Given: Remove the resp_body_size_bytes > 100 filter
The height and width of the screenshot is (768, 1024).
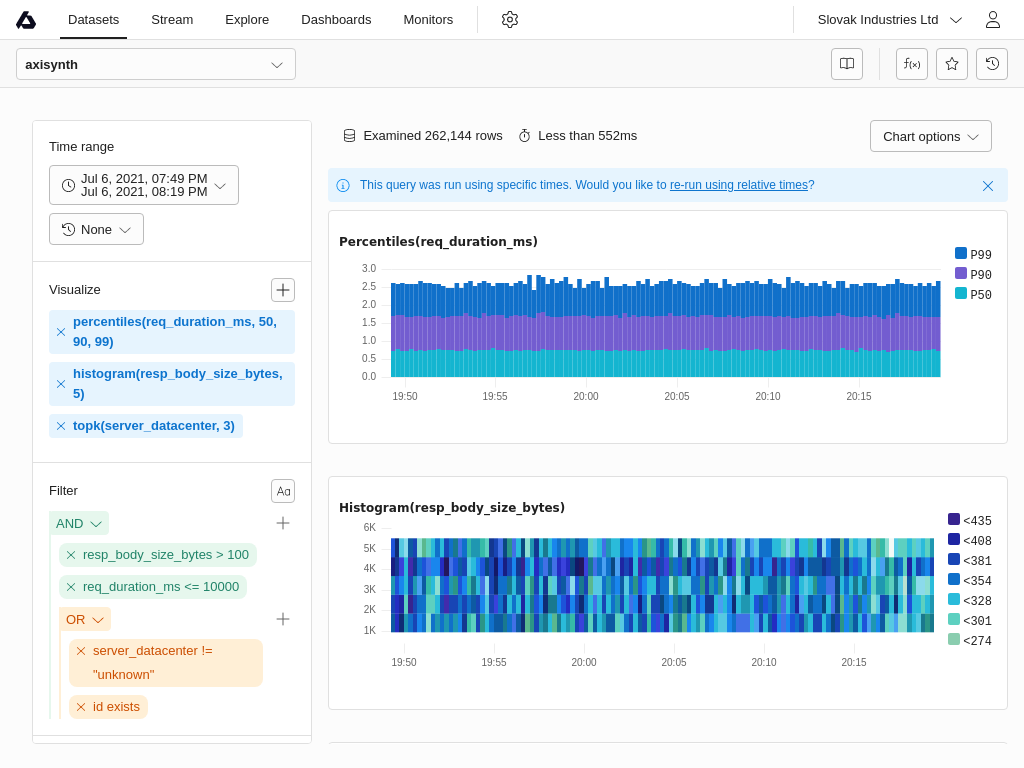Looking at the screenshot, I should click(71, 555).
